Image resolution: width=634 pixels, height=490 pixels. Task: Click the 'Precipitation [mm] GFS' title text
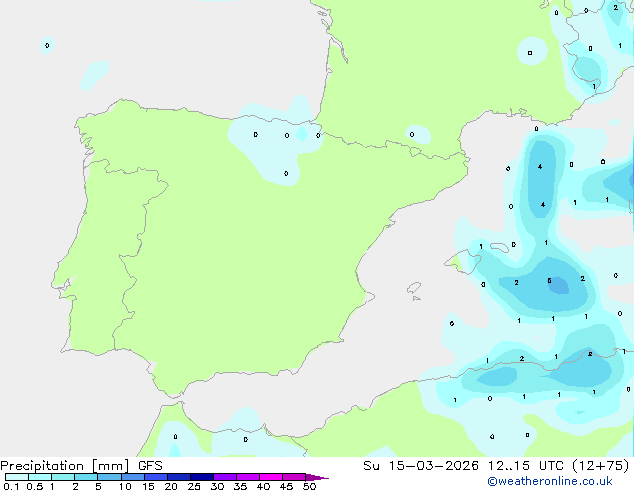81,466
